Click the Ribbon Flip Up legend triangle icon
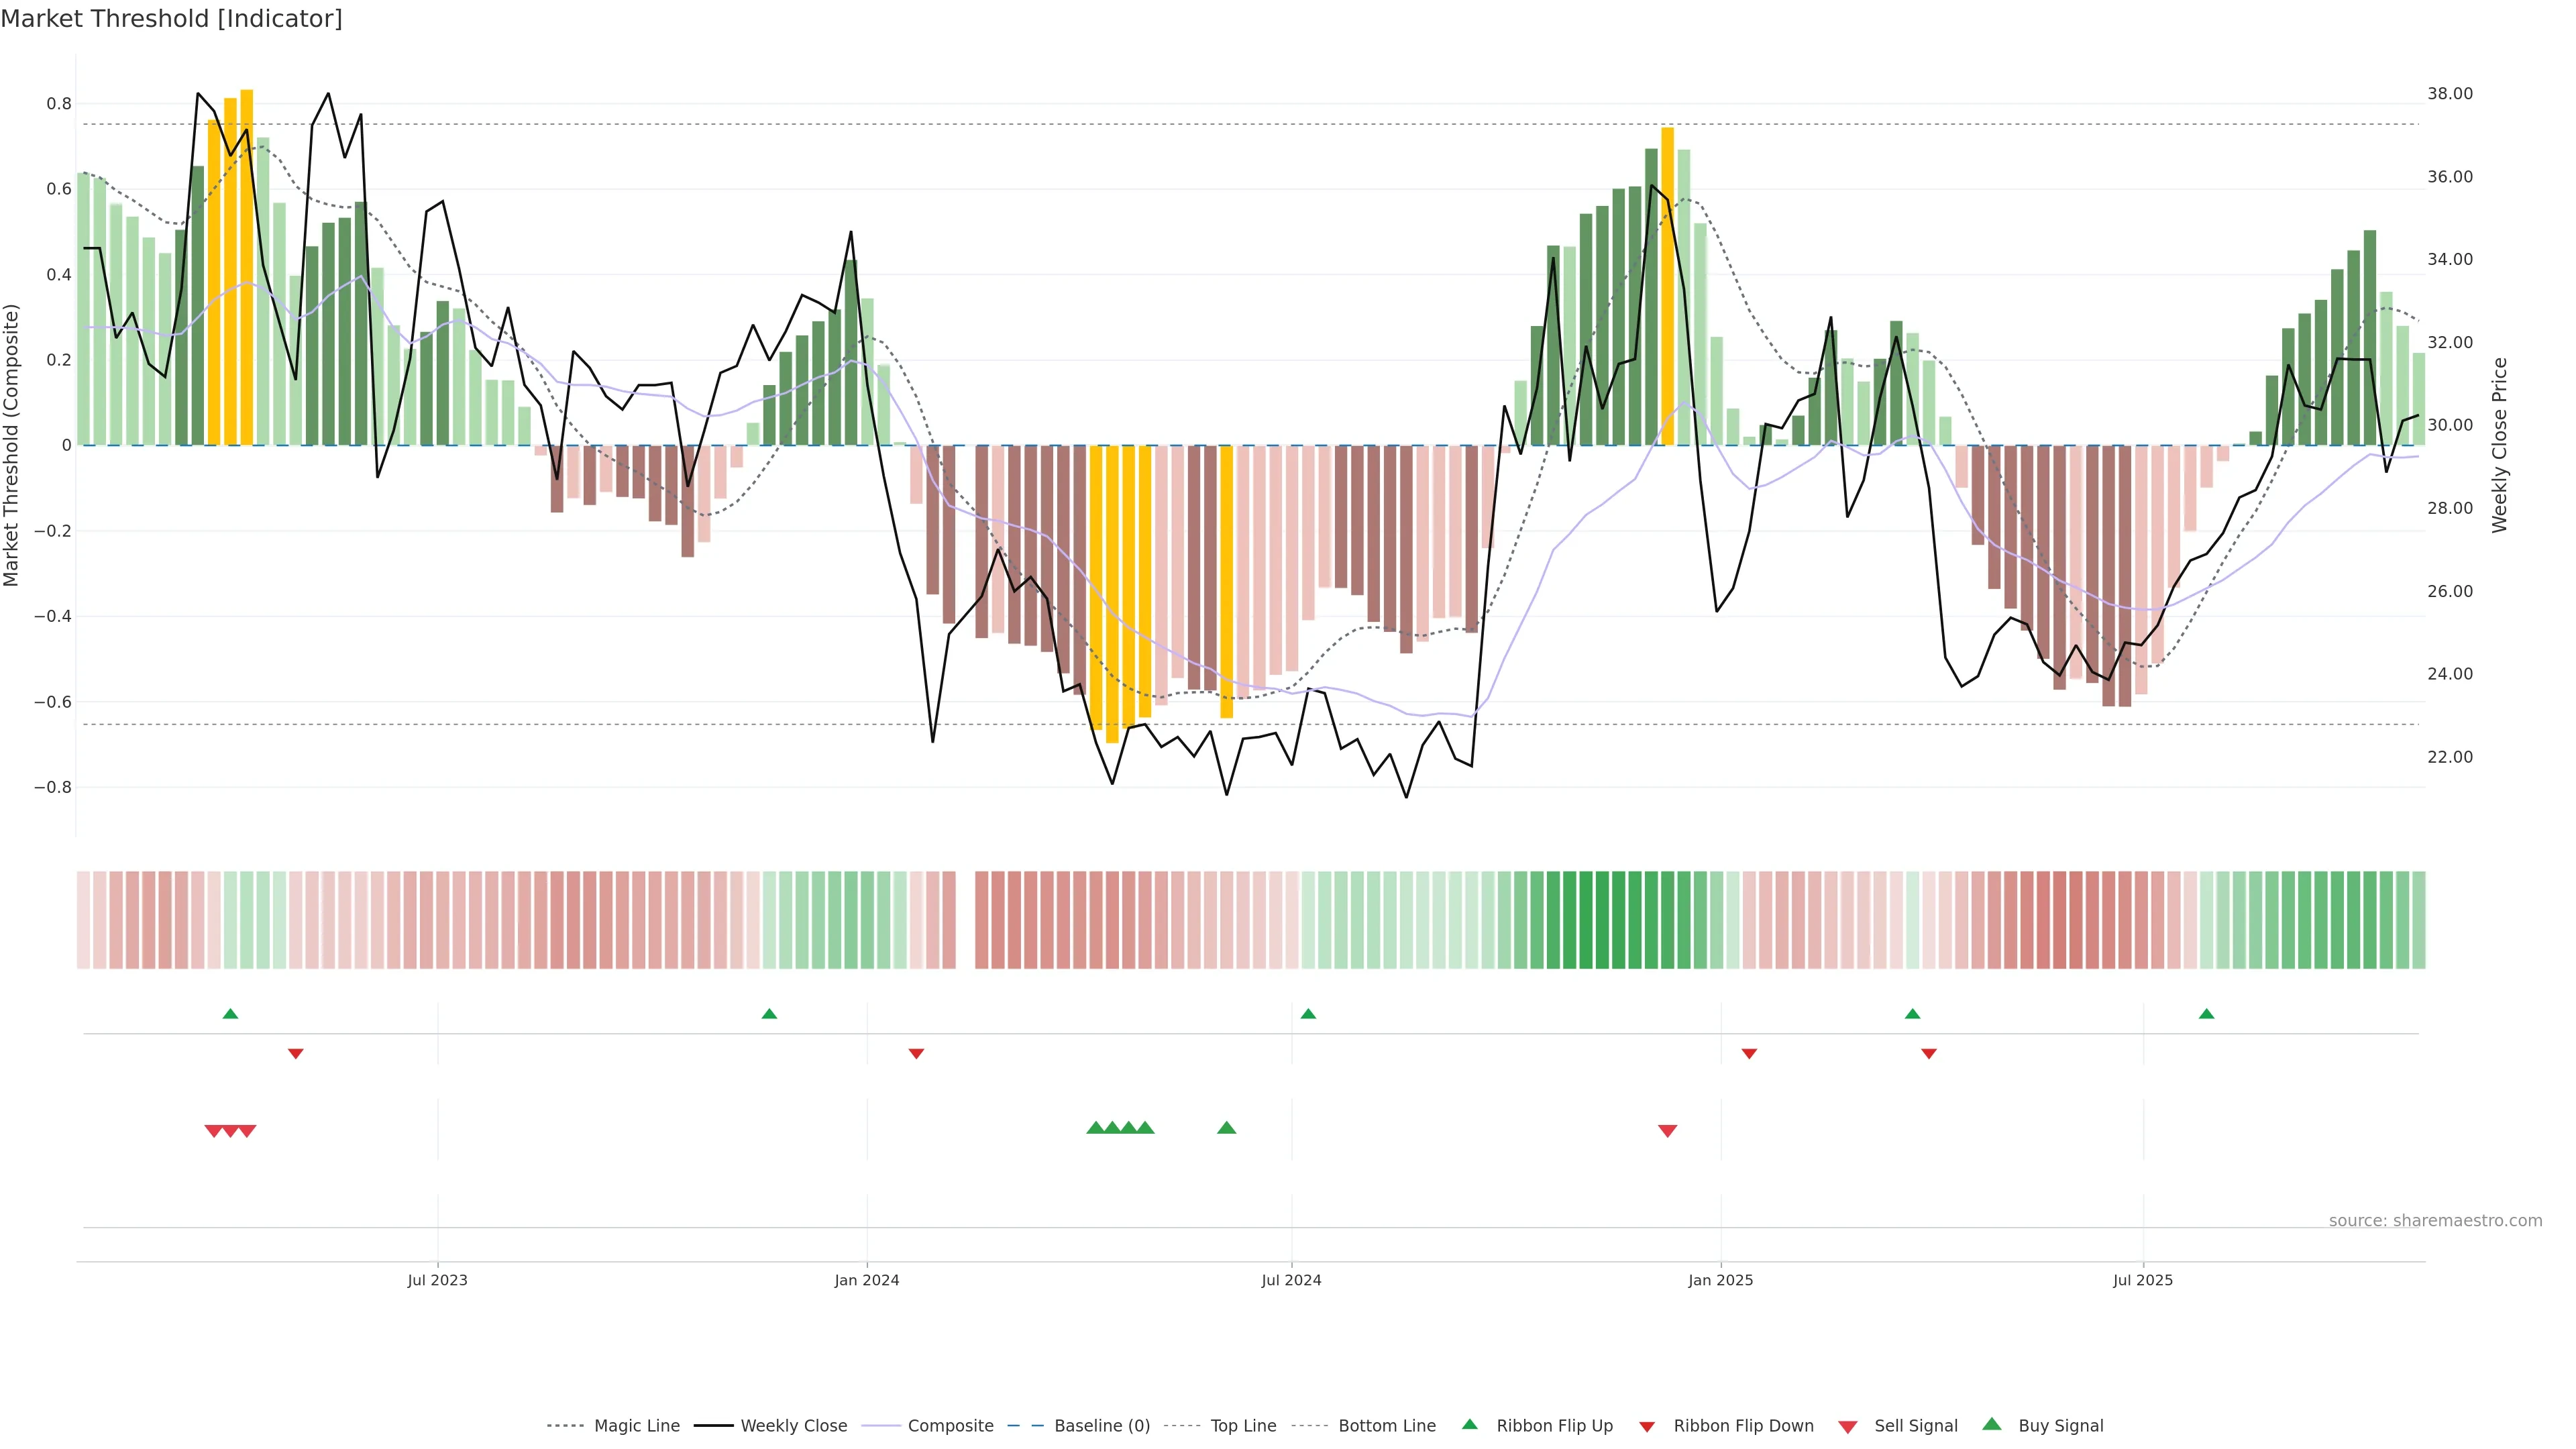Image resolution: width=2576 pixels, height=1449 pixels. click(1469, 1424)
